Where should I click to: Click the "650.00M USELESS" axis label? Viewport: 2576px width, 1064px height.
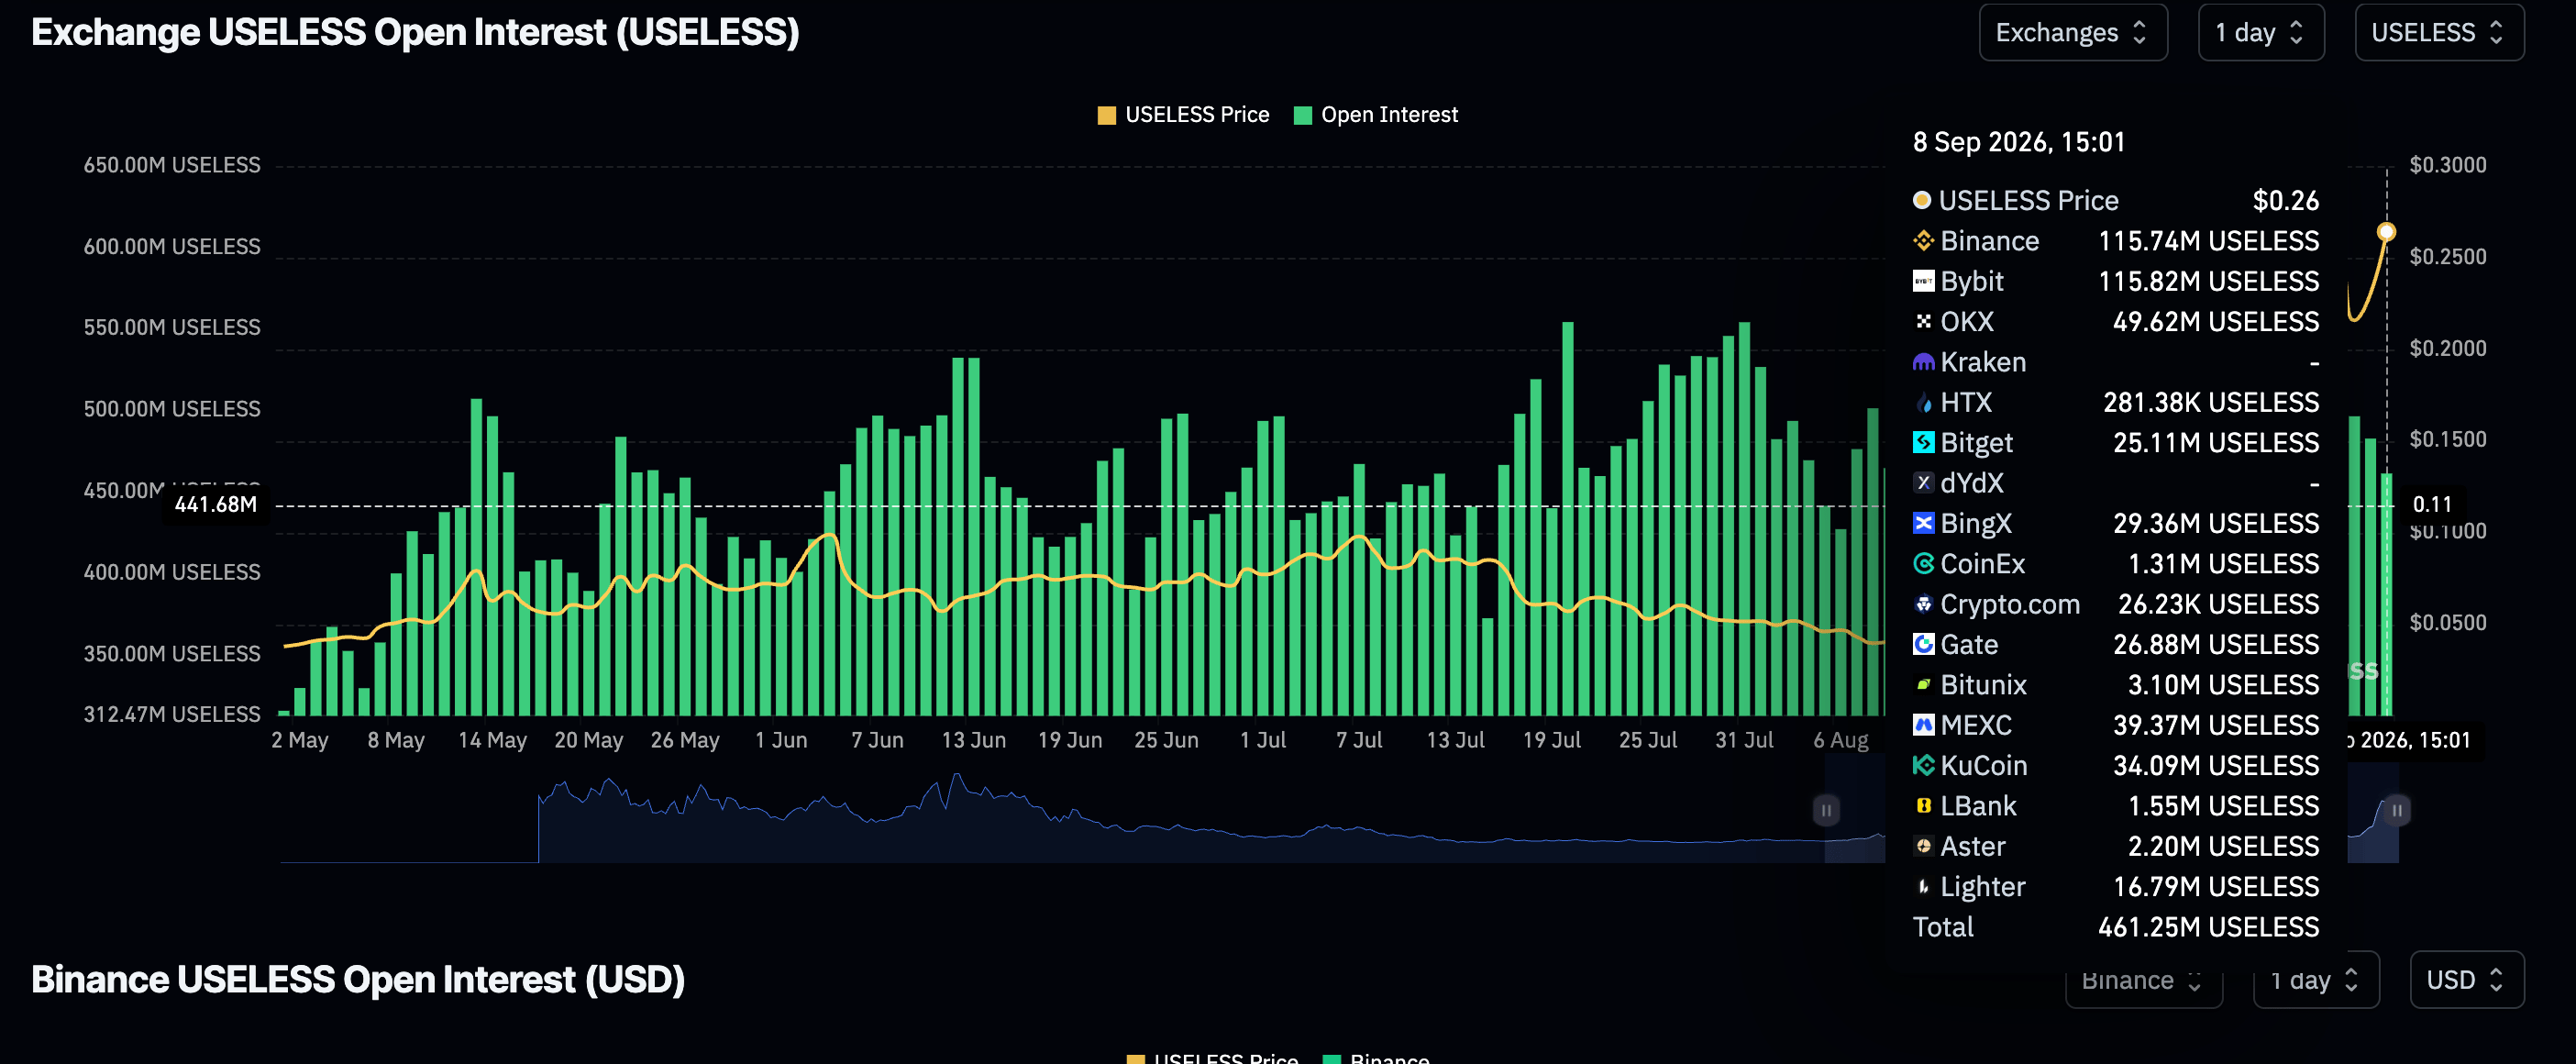pos(172,165)
